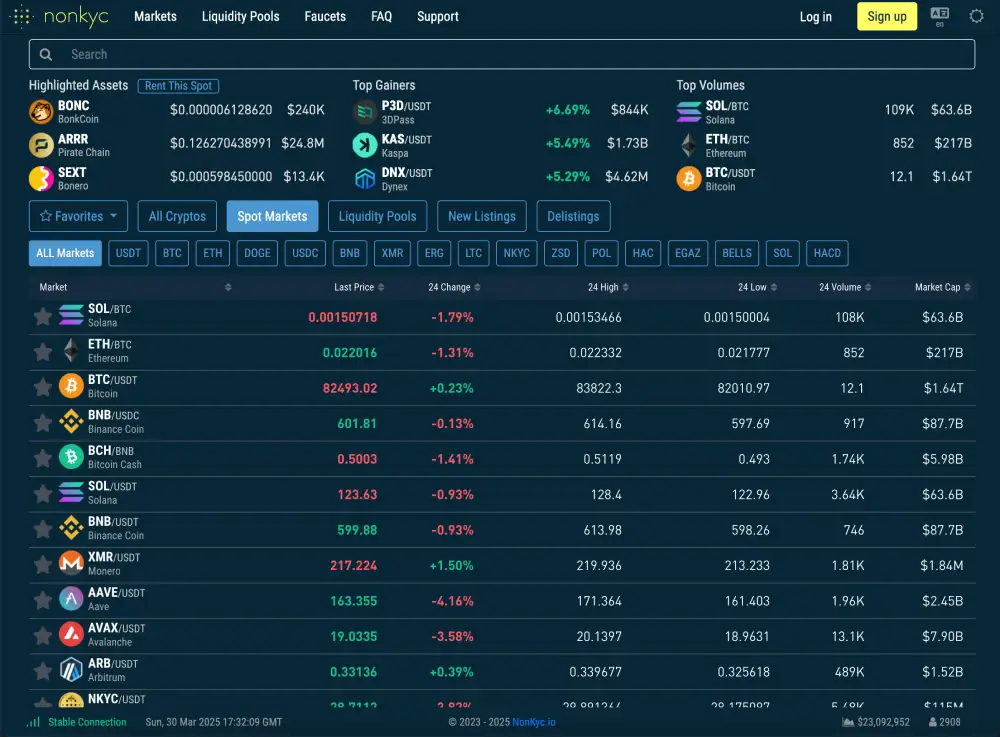Click the BONC BonkCoin icon
The image size is (1000, 737).
[x=41, y=112]
